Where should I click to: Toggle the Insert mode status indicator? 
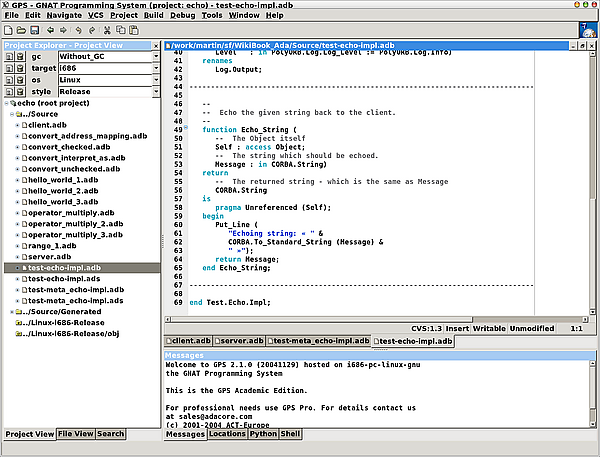(x=457, y=328)
